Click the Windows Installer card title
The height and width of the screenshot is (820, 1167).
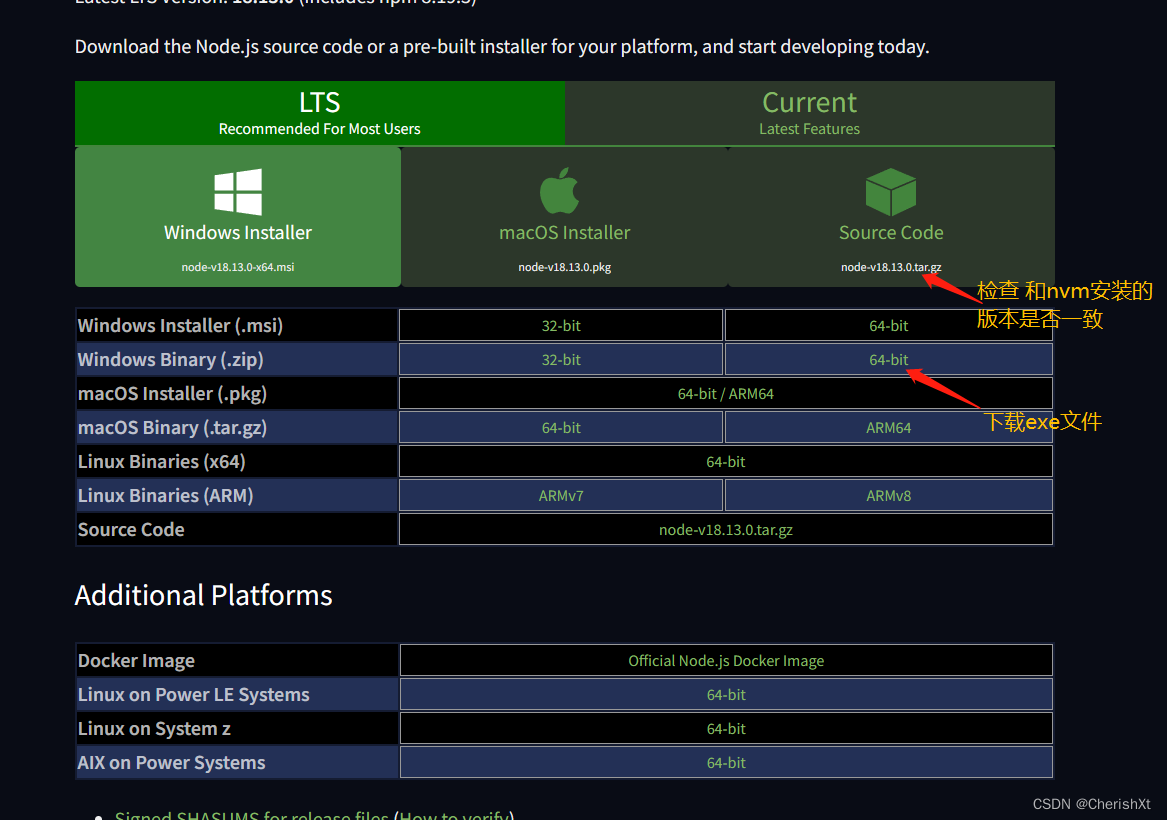pos(238,233)
